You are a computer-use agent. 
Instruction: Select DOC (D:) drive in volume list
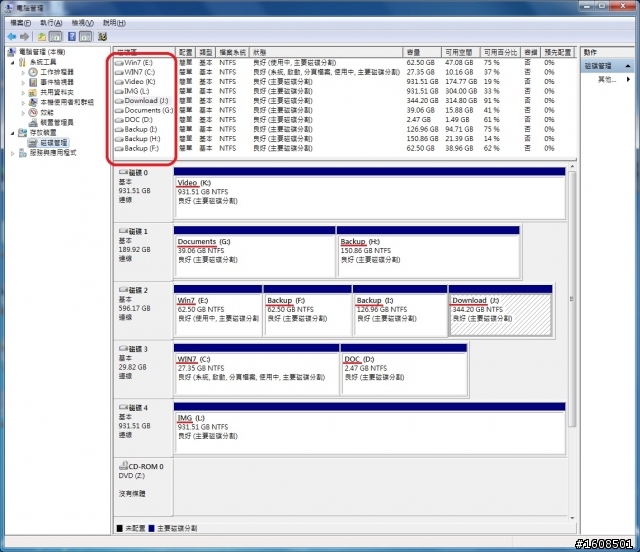(x=134, y=120)
